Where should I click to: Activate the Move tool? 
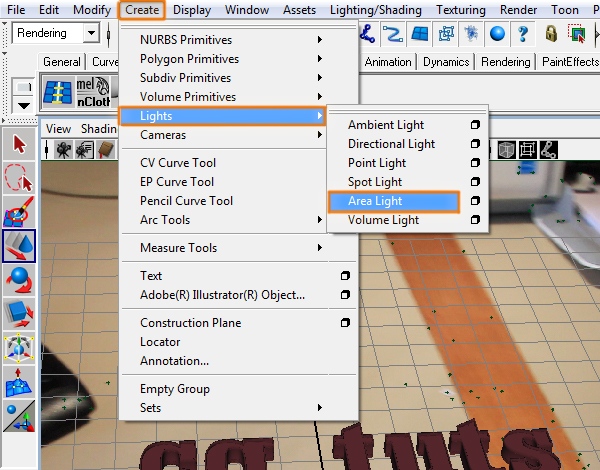pyautogui.click(x=19, y=246)
